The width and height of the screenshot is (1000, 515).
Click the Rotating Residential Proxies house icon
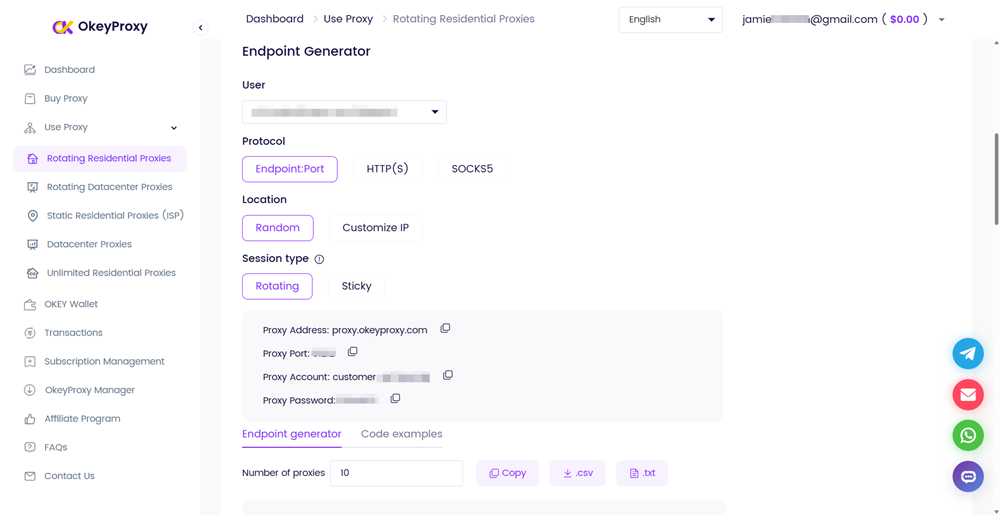[33, 158]
